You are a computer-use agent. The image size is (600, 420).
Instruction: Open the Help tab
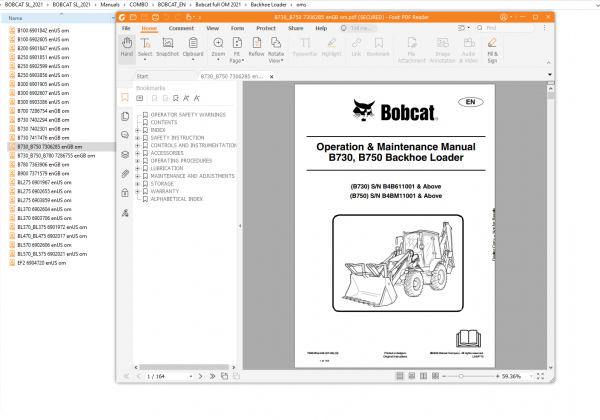pos(321,28)
